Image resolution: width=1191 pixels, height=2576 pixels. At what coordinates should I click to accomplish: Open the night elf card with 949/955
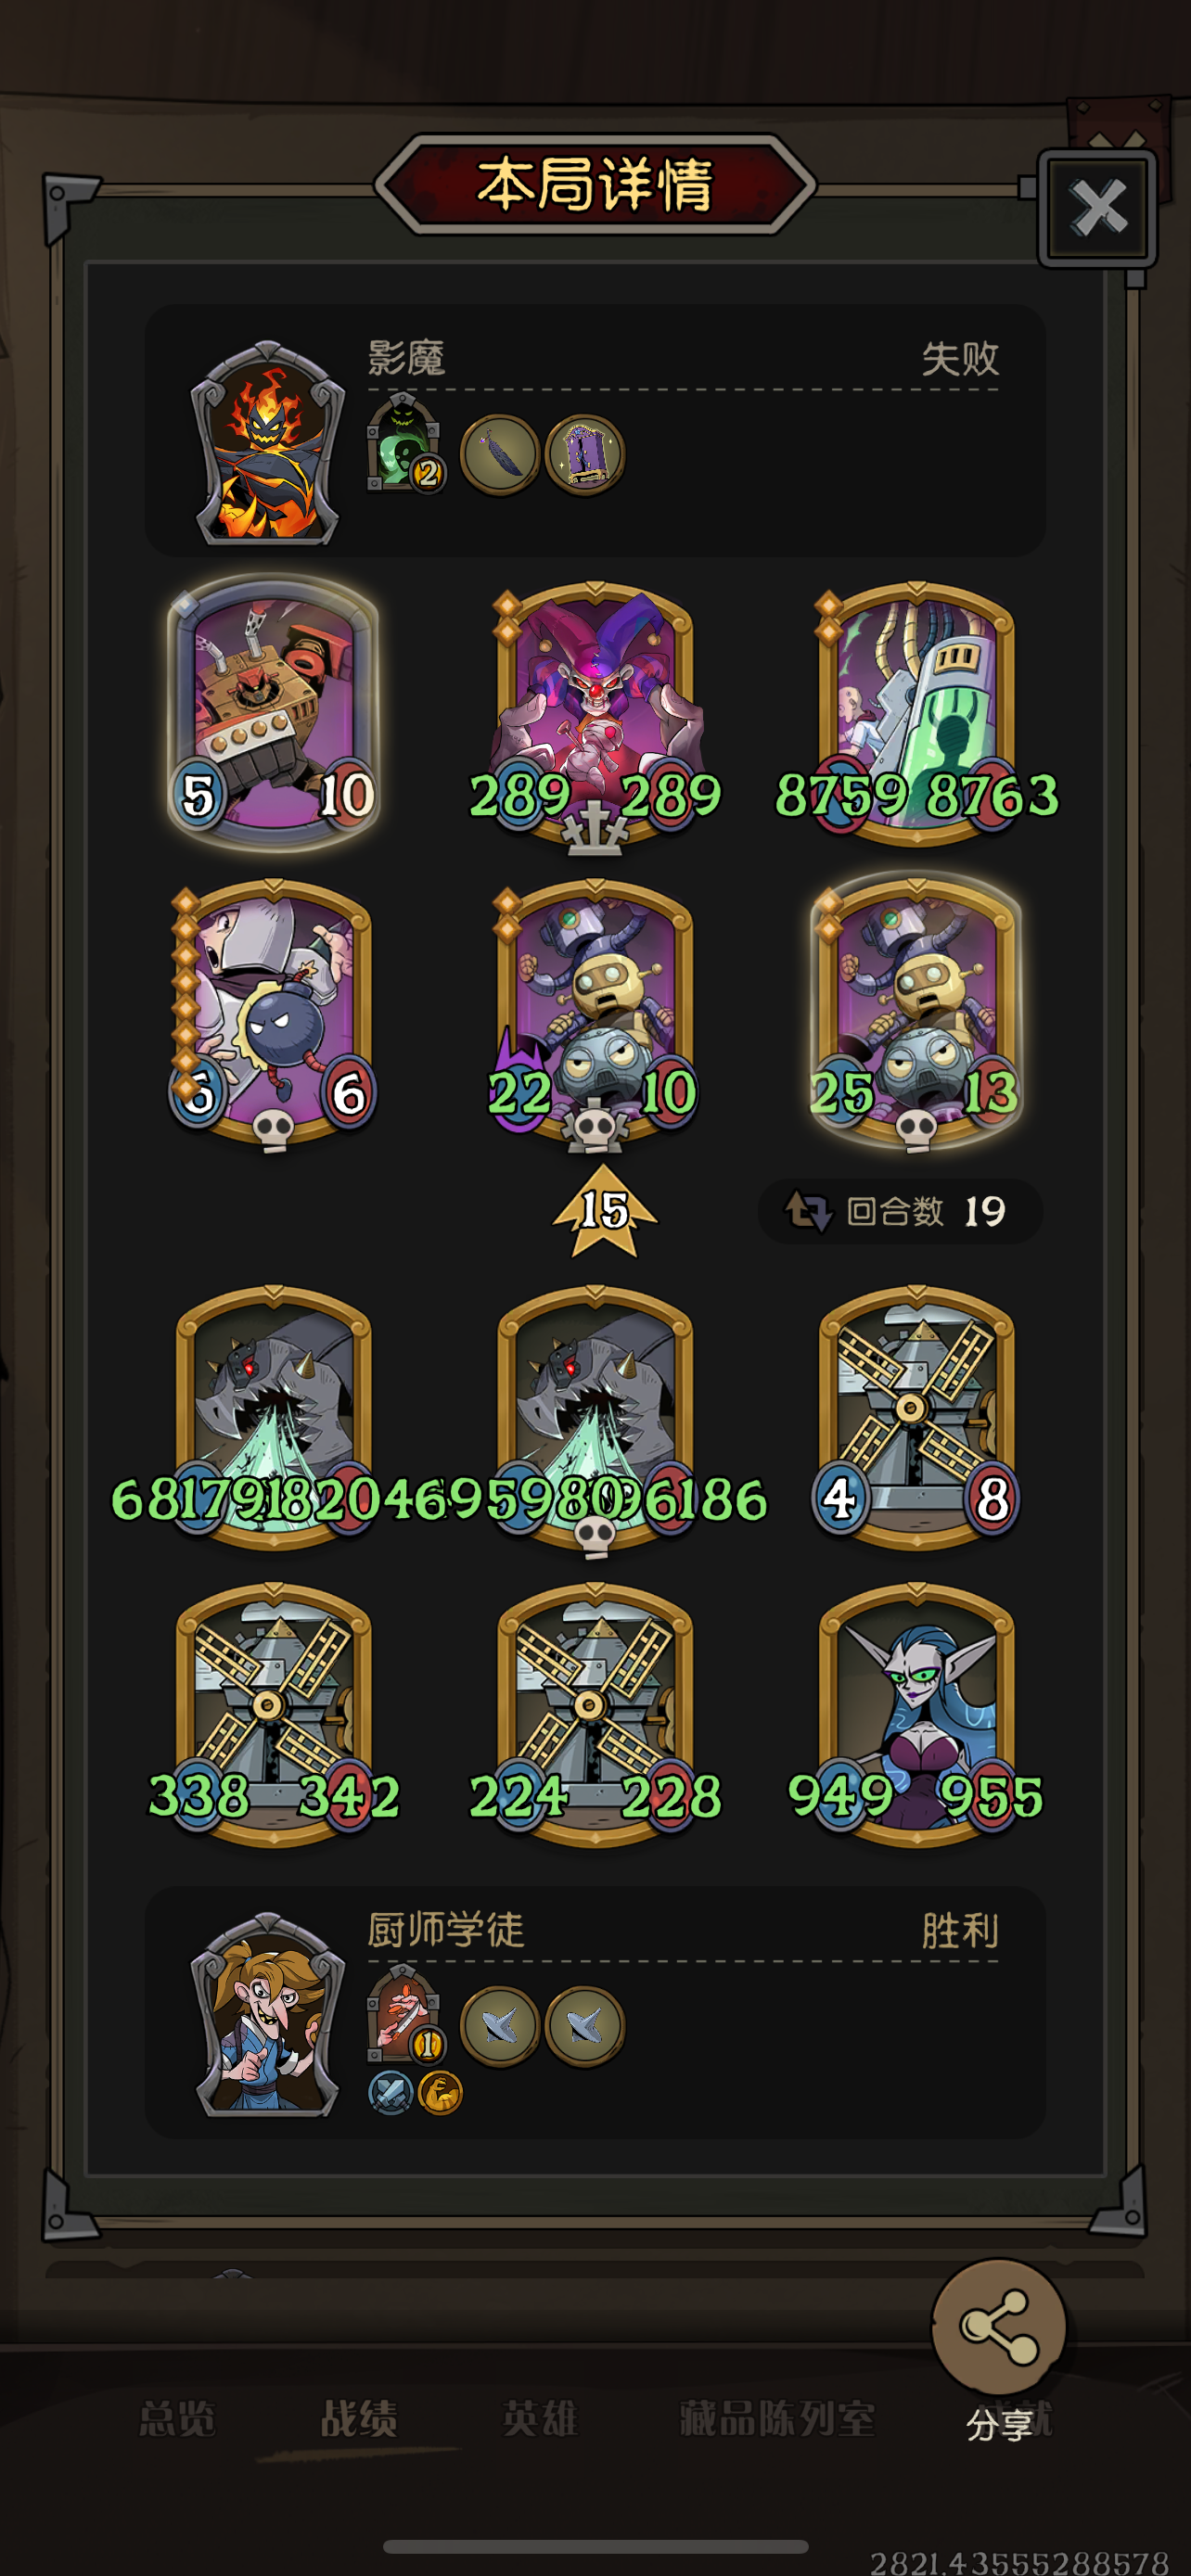916,1714
